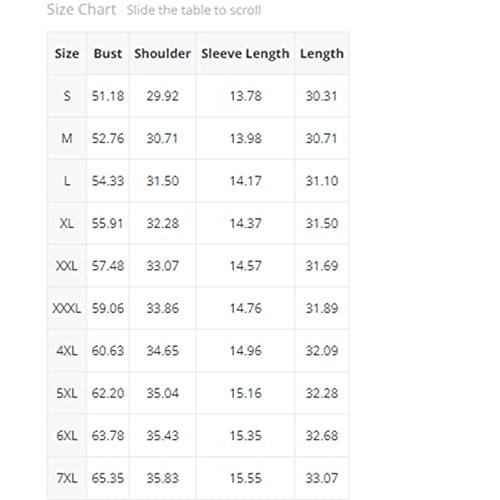The height and width of the screenshot is (500, 500).
Task: Click the Size column header
Action: pos(67,53)
